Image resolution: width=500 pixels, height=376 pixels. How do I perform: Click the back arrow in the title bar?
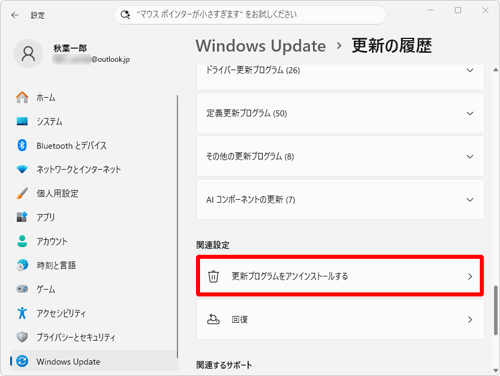click(15, 15)
